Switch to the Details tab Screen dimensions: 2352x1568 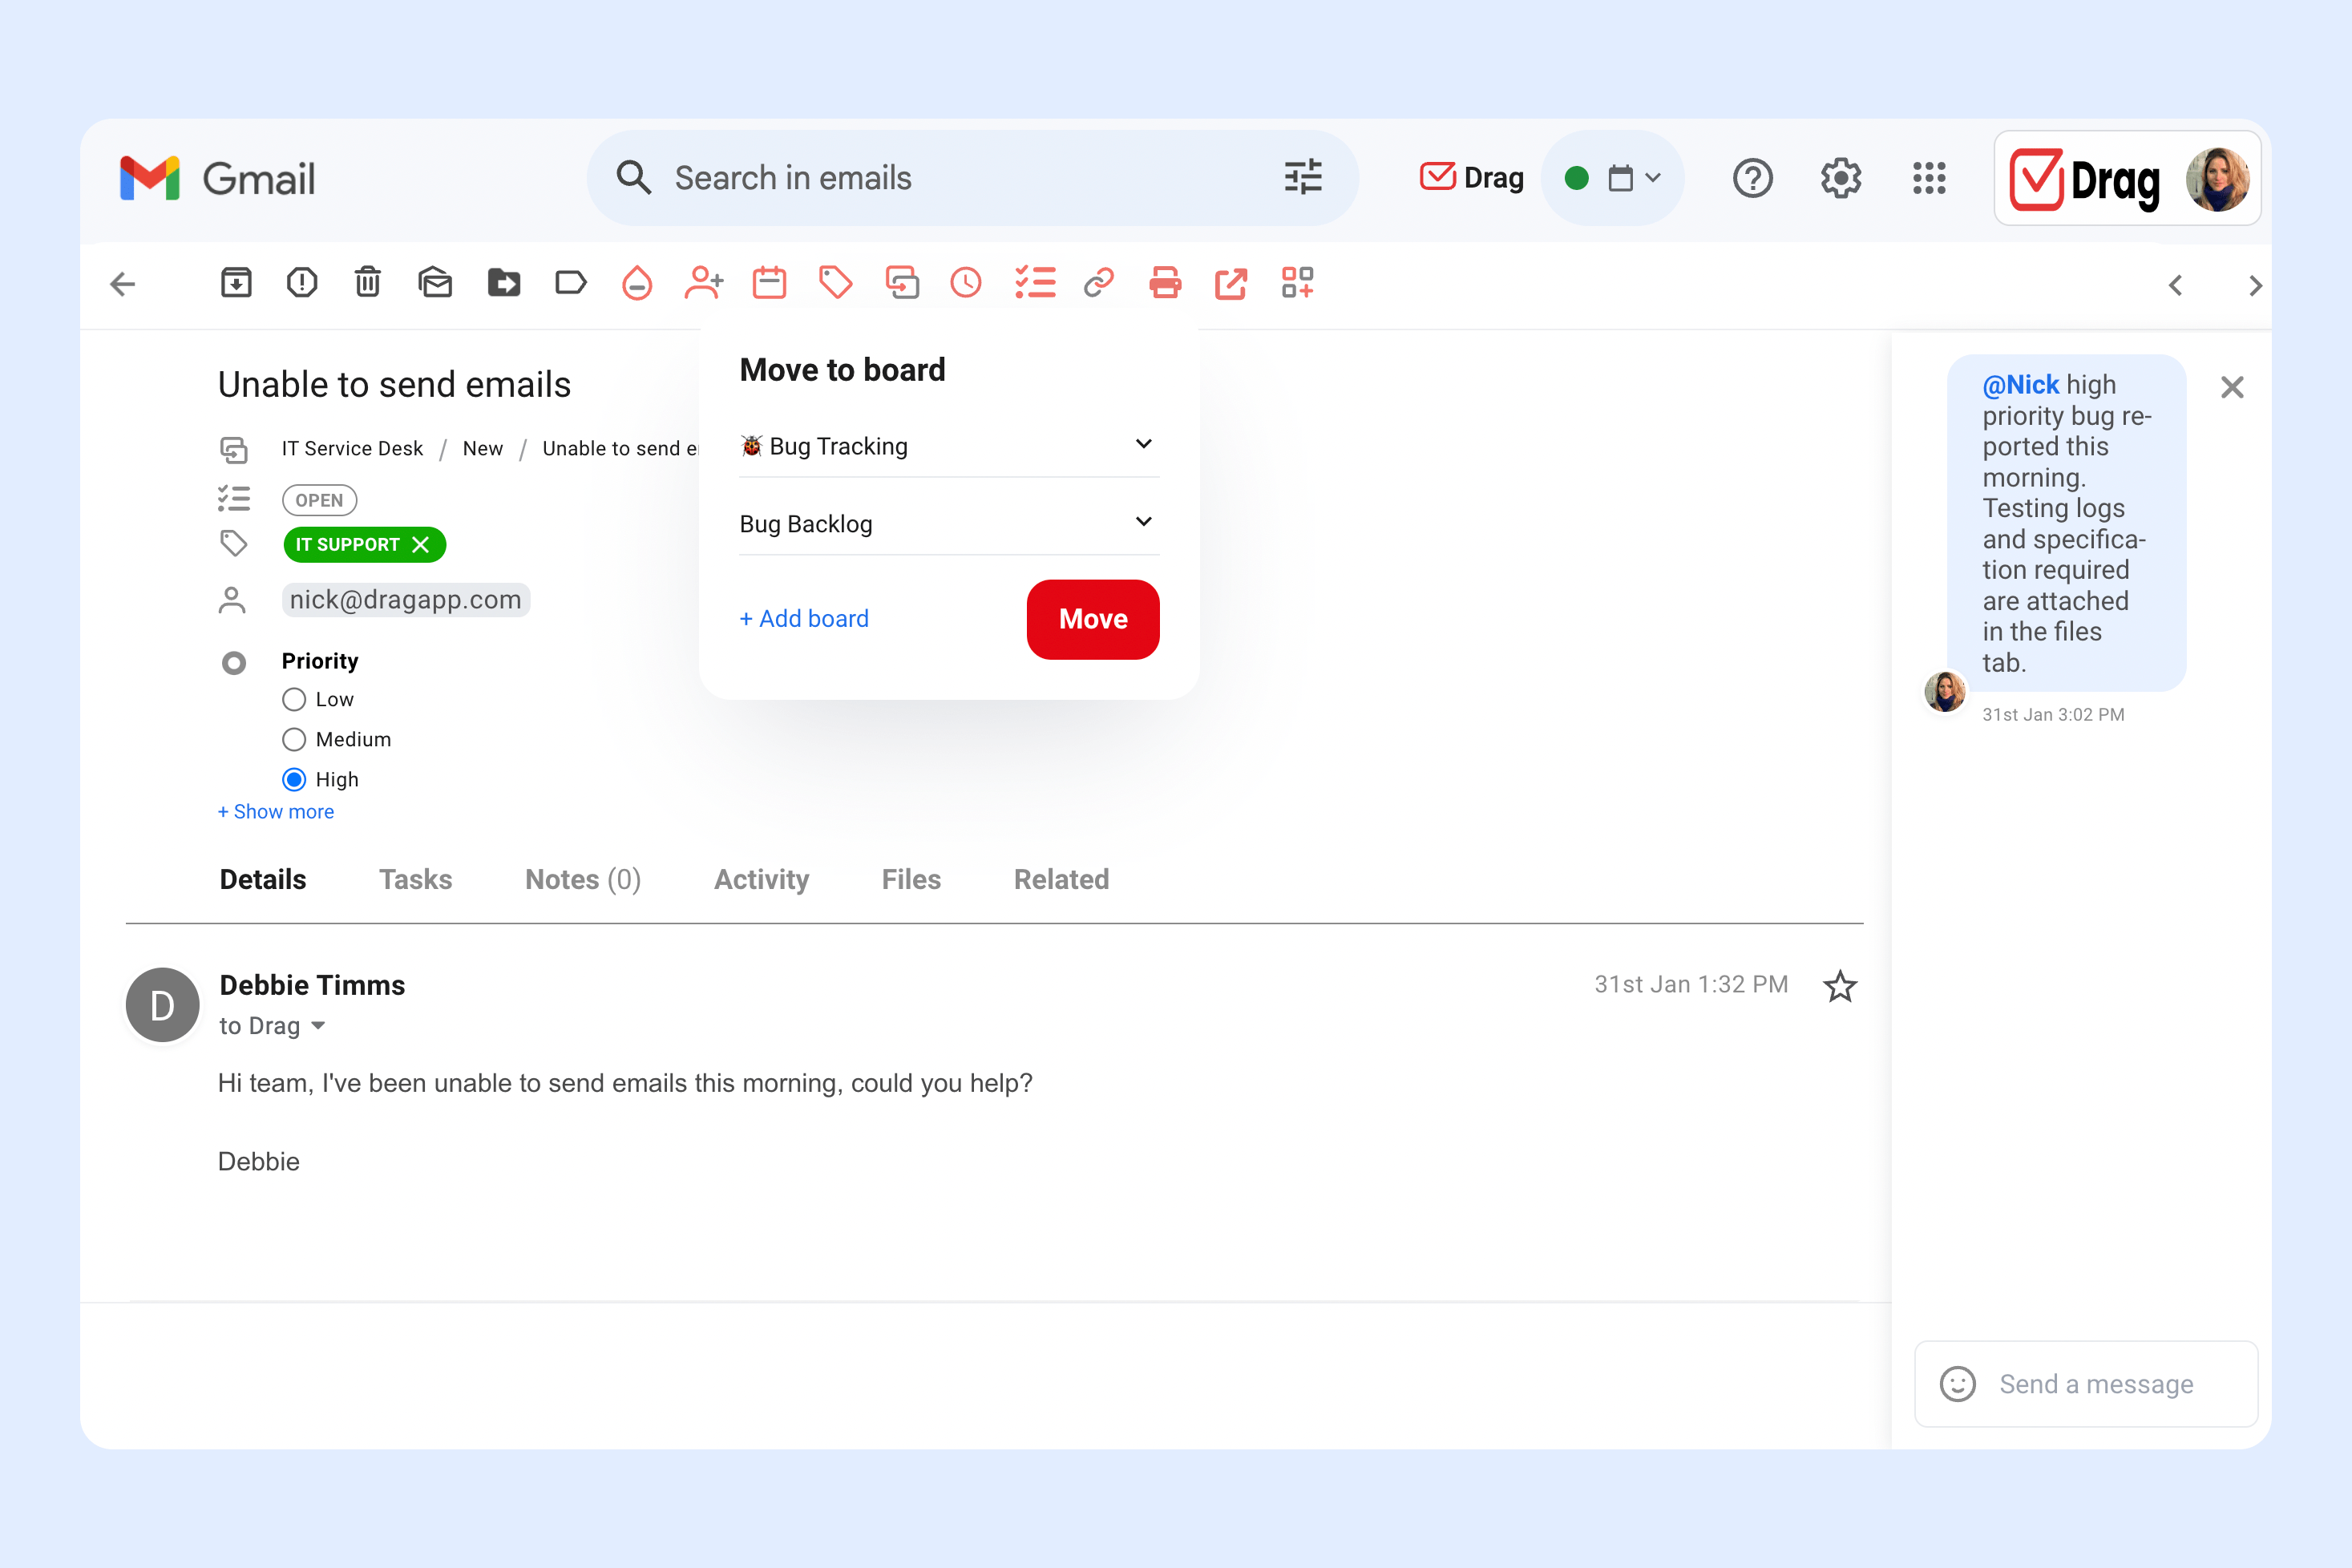(263, 879)
